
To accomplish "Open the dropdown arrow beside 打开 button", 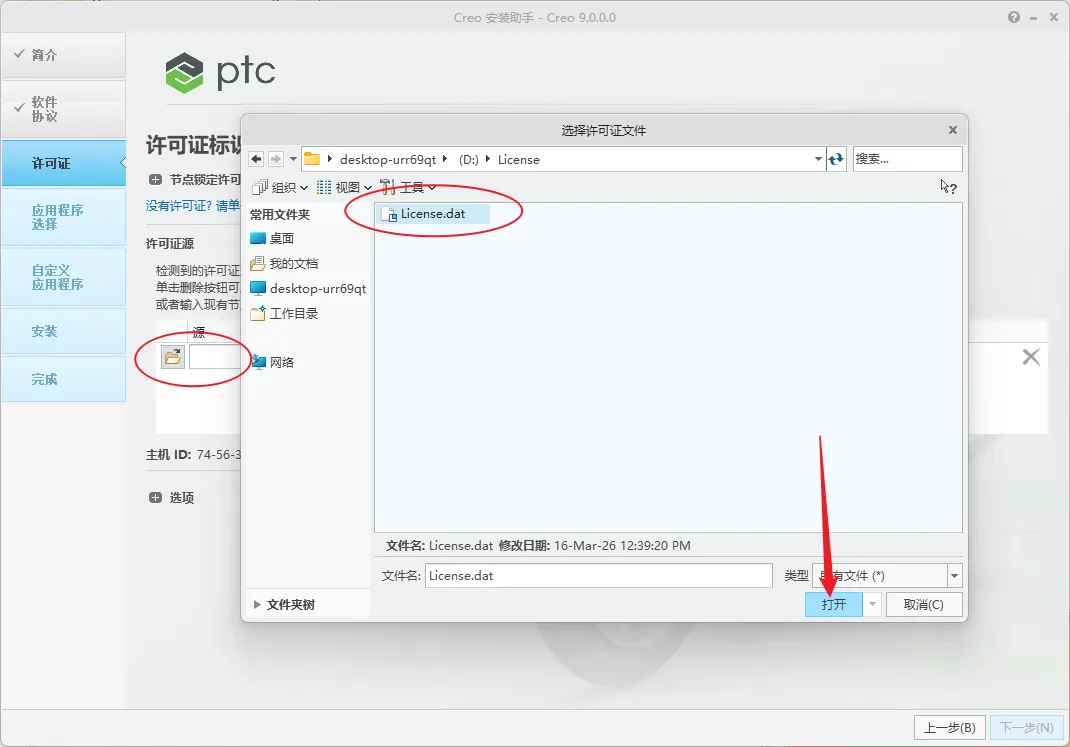I will [872, 604].
